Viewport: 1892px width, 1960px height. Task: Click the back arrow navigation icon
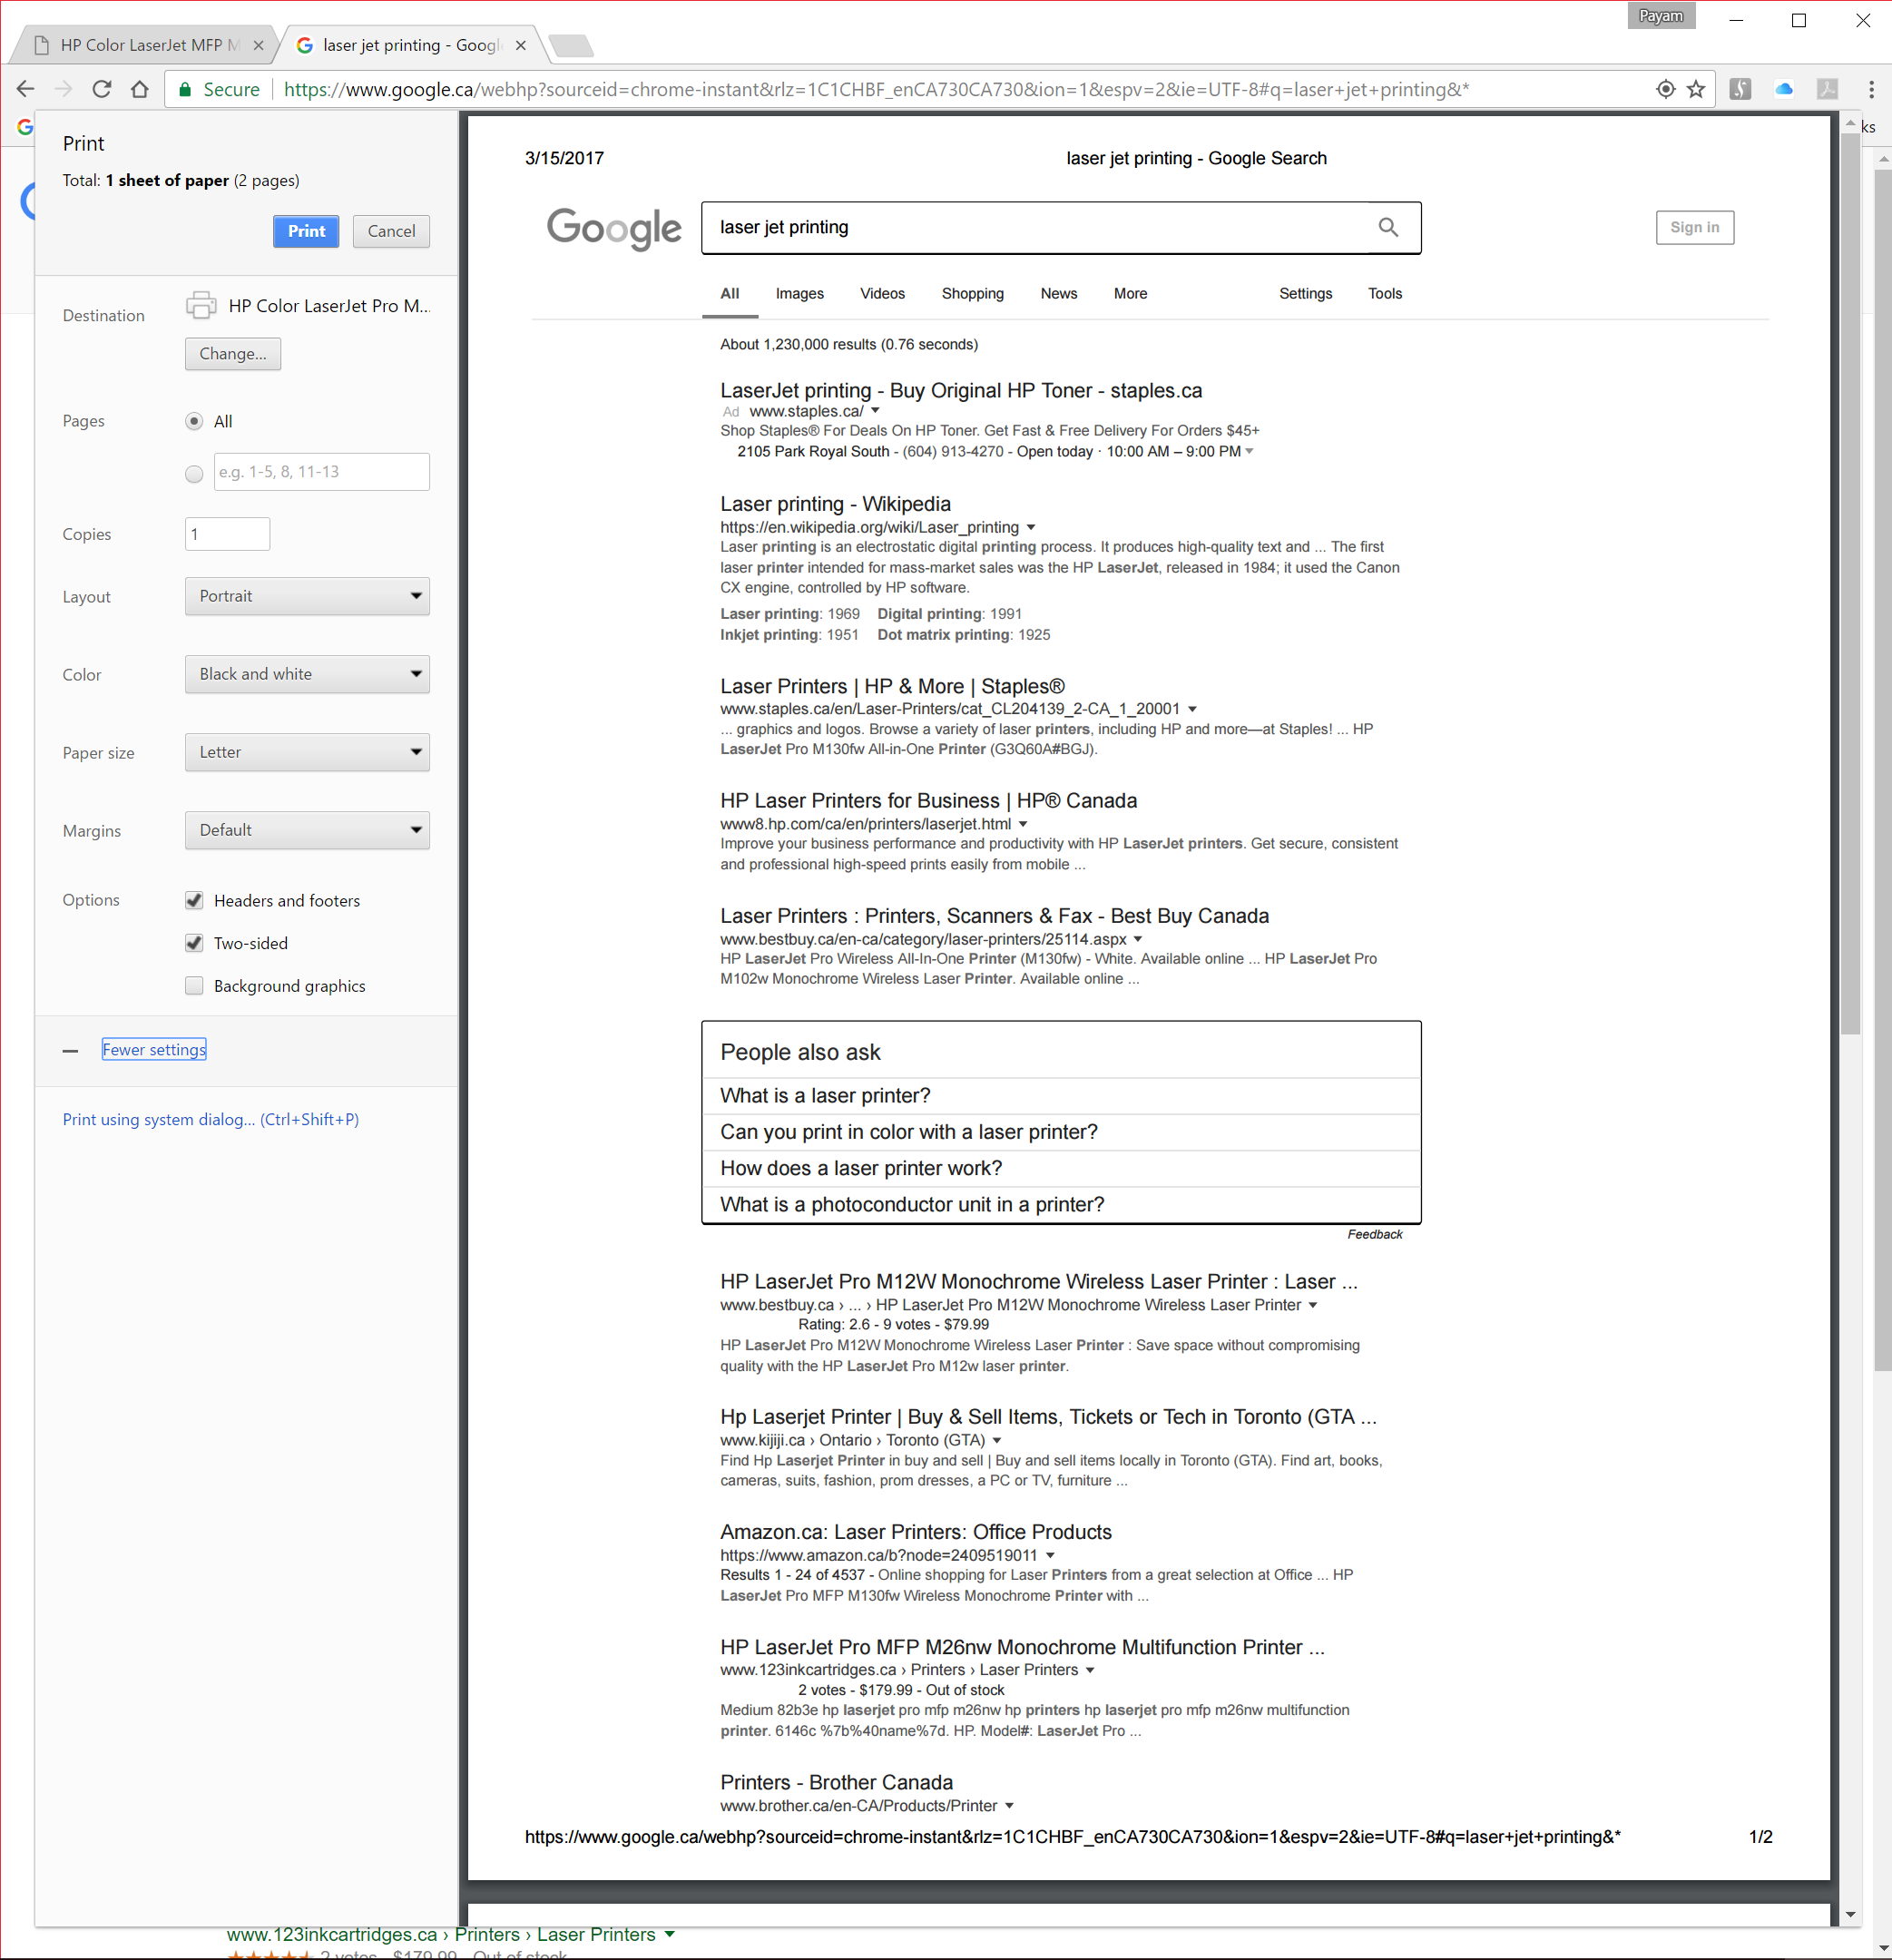click(x=26, y=89)
